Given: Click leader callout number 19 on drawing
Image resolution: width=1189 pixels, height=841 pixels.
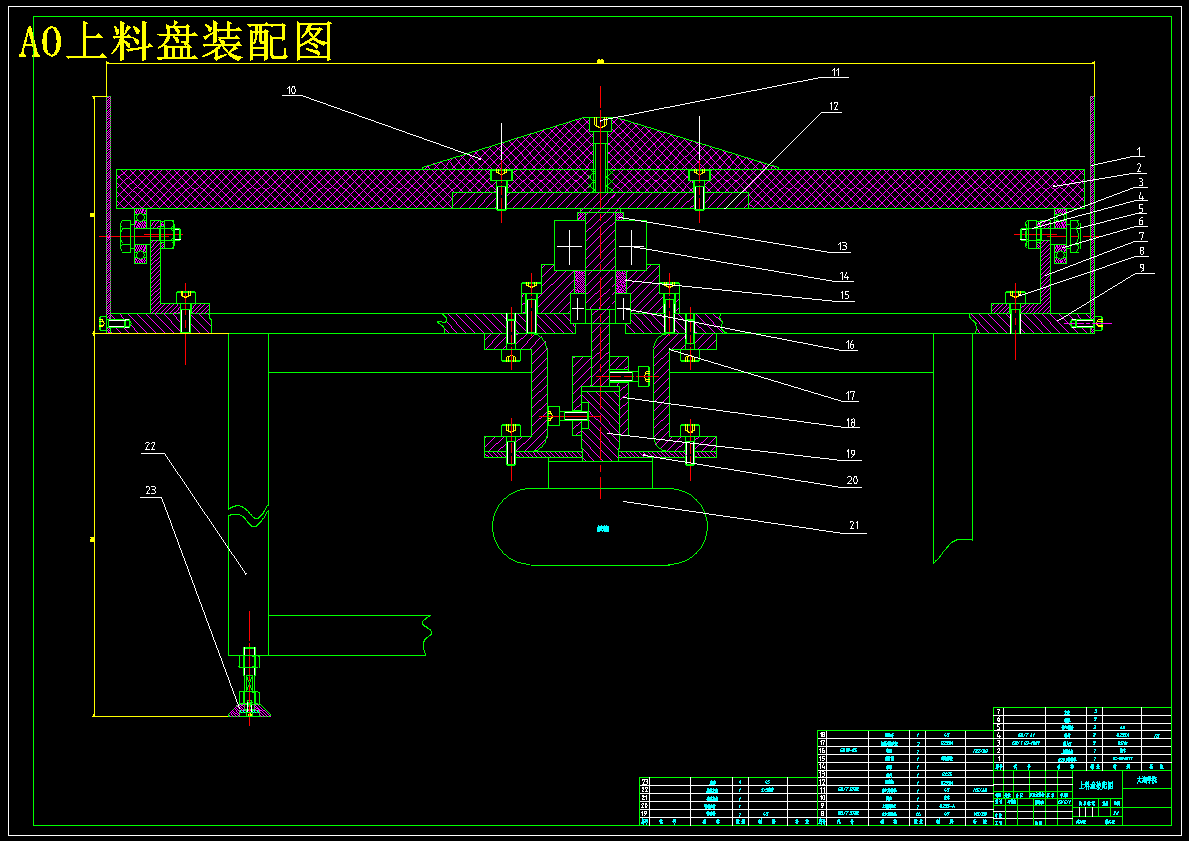Looking at the screenshot, I should pyautogui.click(x=851, y=453).
